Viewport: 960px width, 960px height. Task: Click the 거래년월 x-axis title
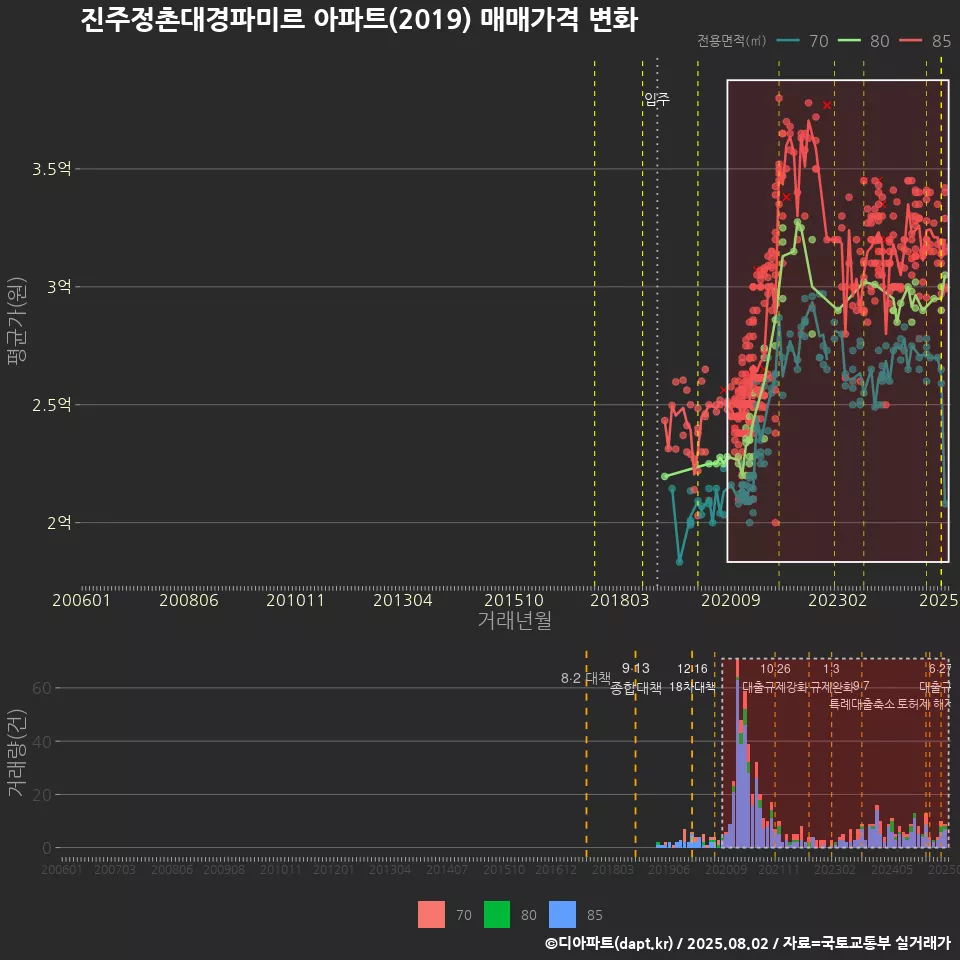pos(515,620)
